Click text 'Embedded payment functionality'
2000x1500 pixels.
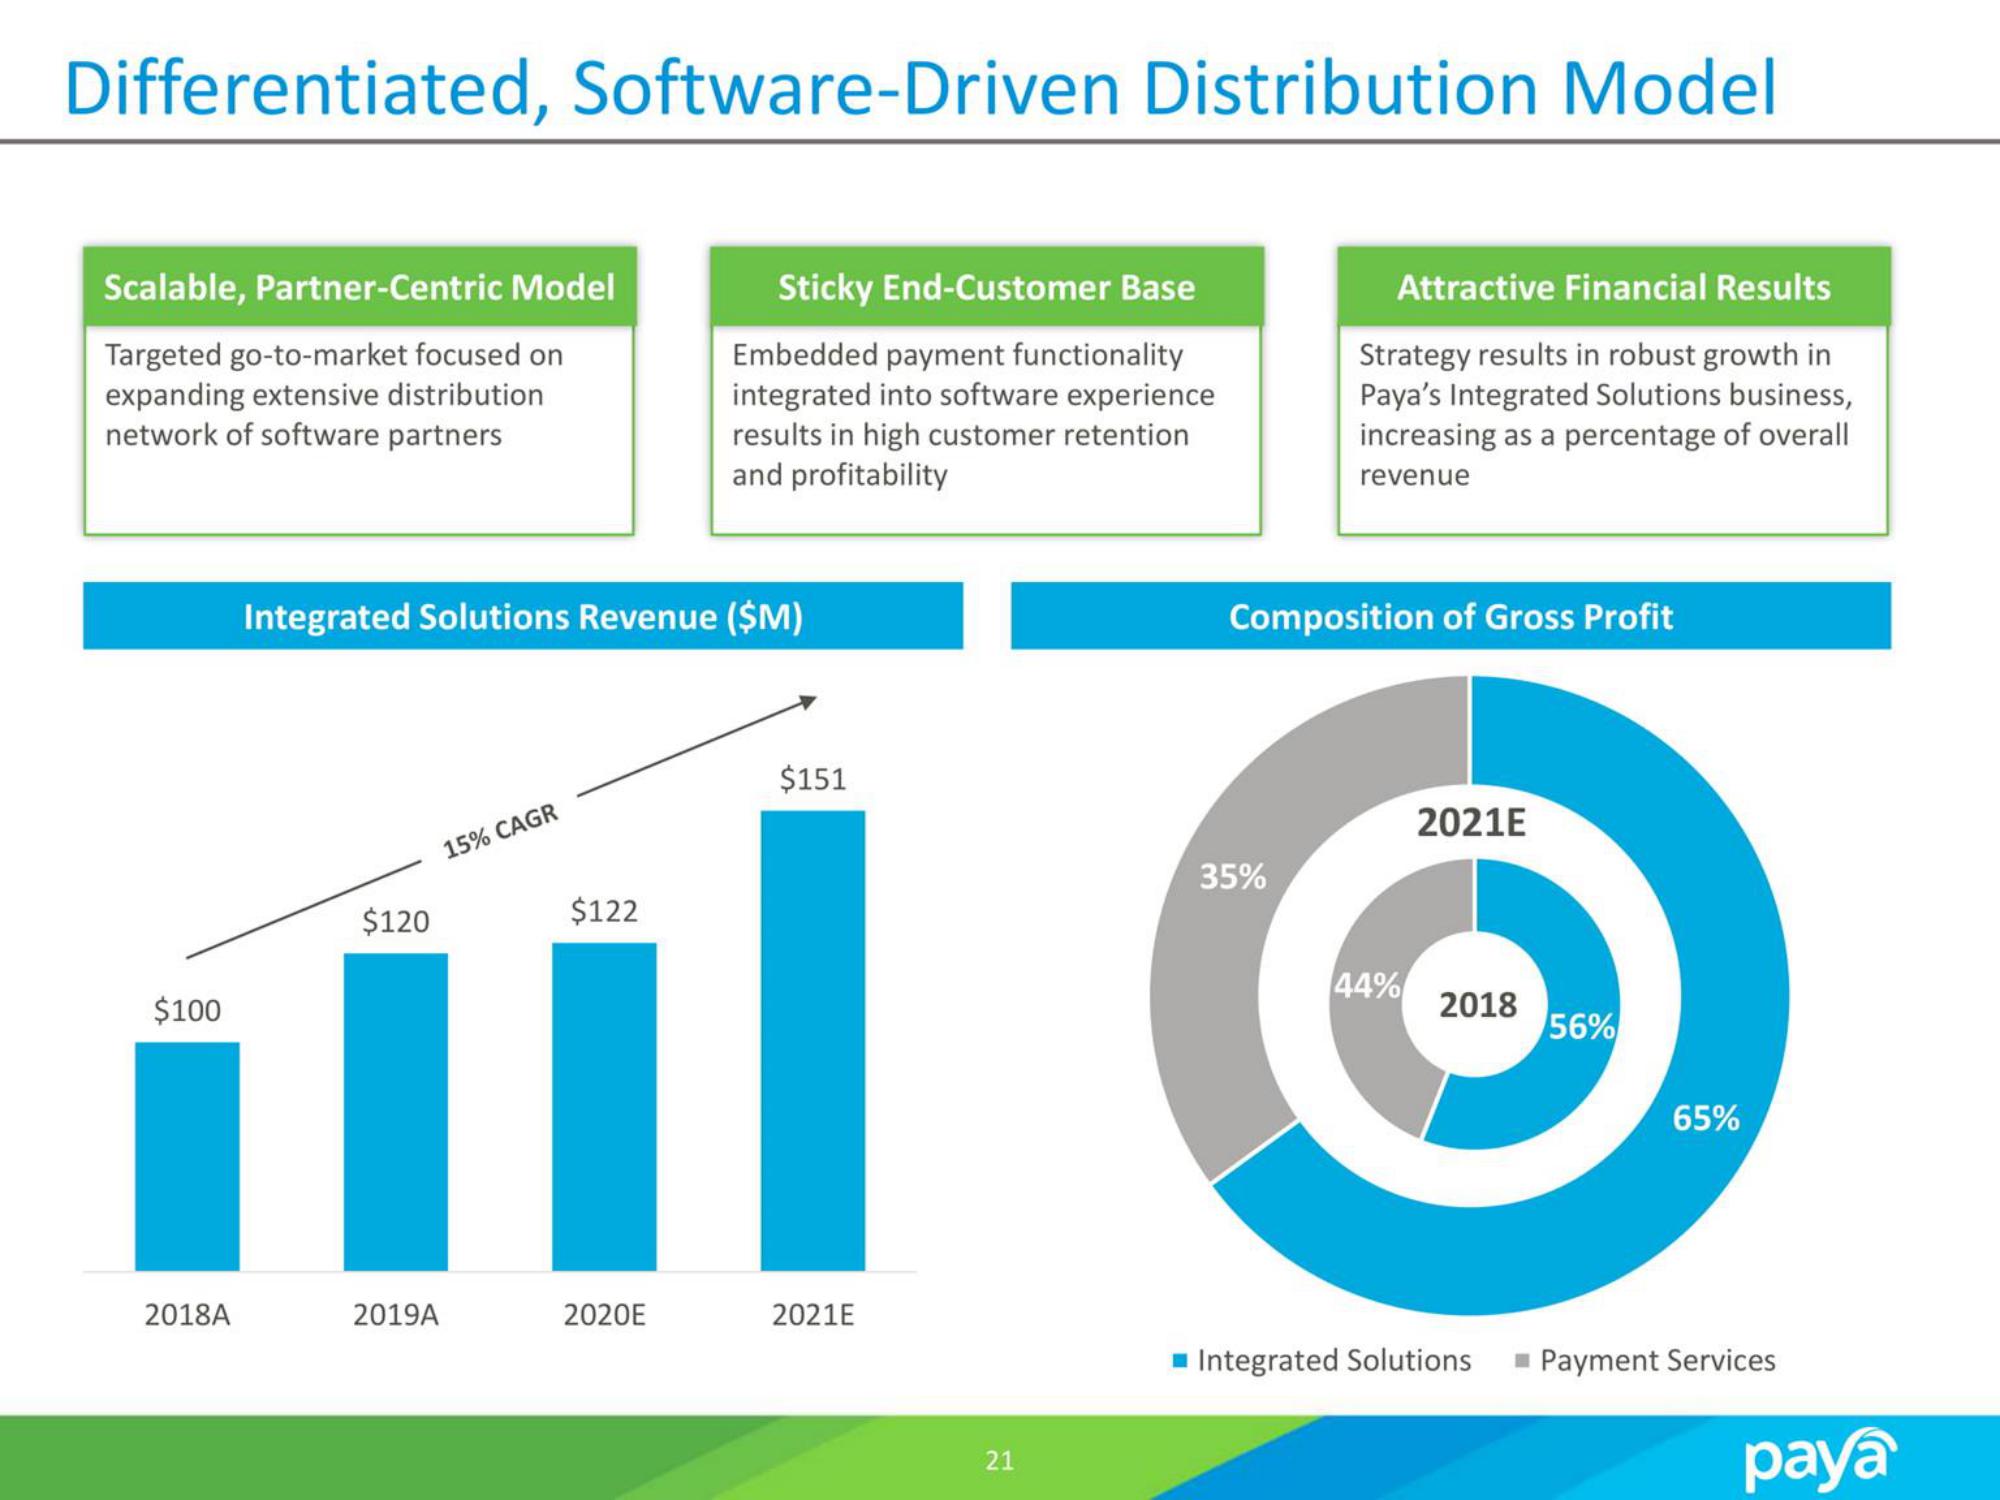957,355
